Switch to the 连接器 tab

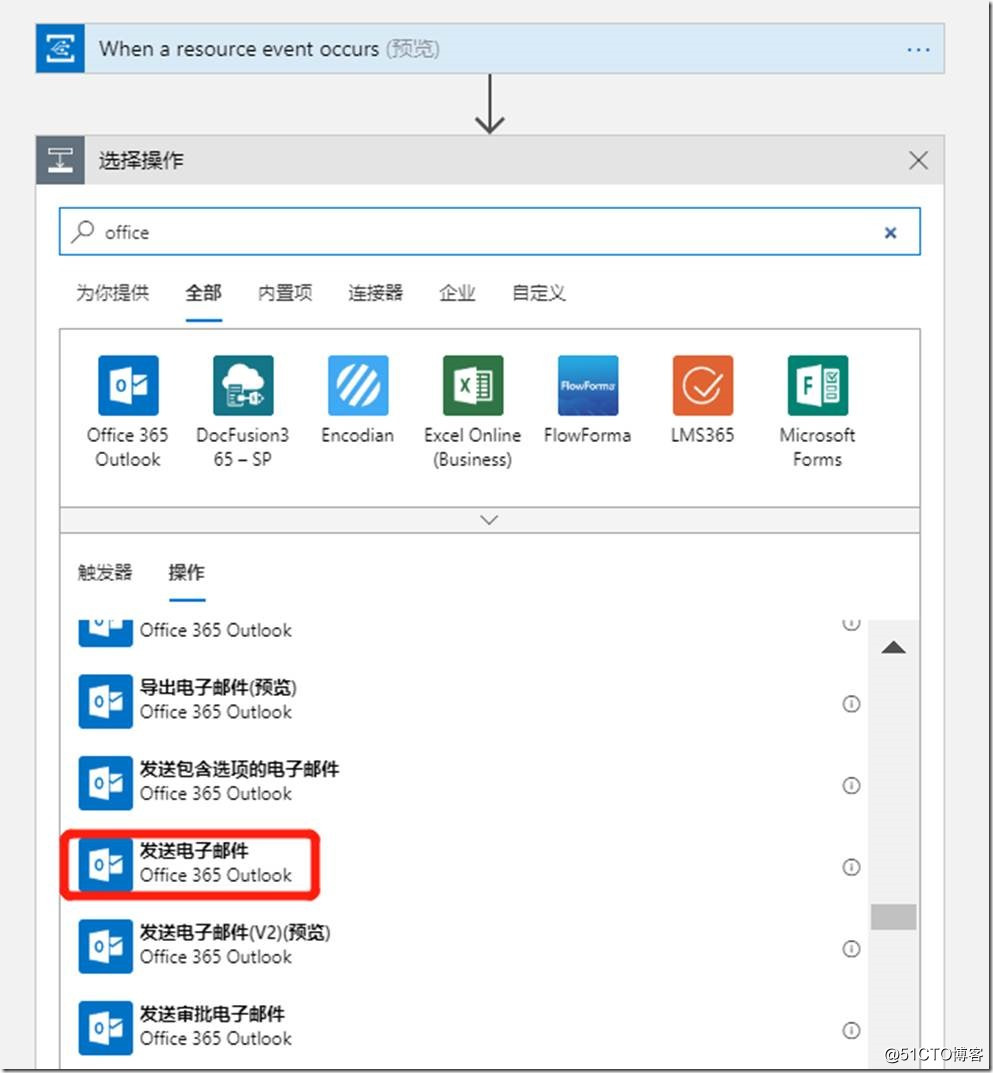click(375, 293)
